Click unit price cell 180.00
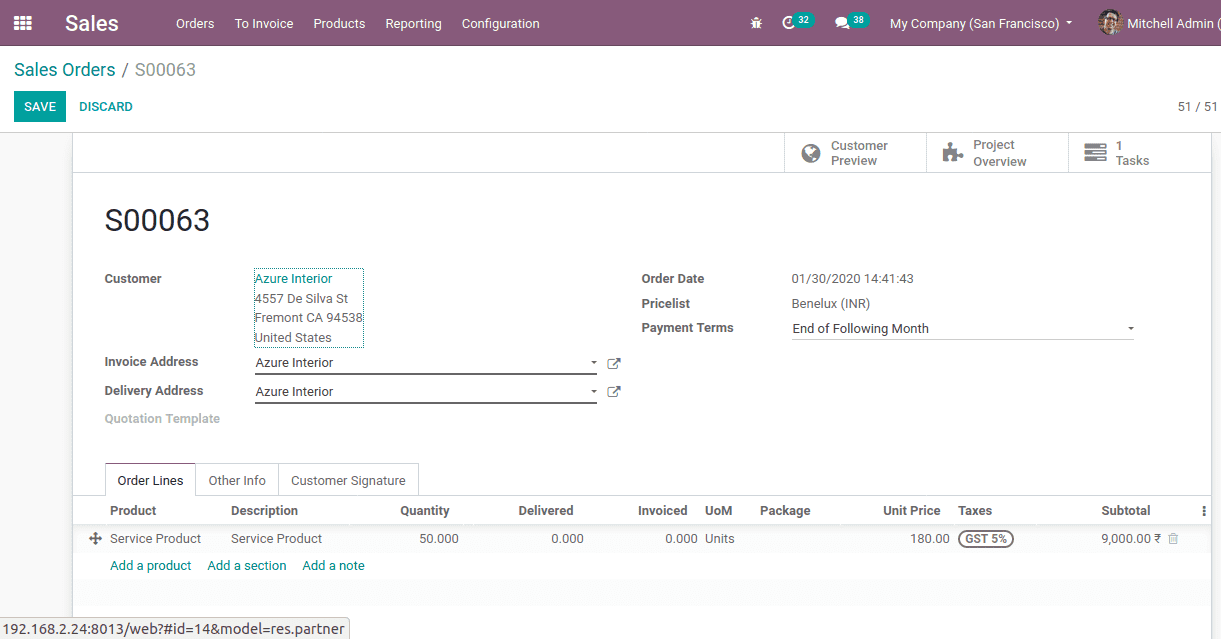The height and width of the screenshot is (639, 1221). (x=930, y=539)
